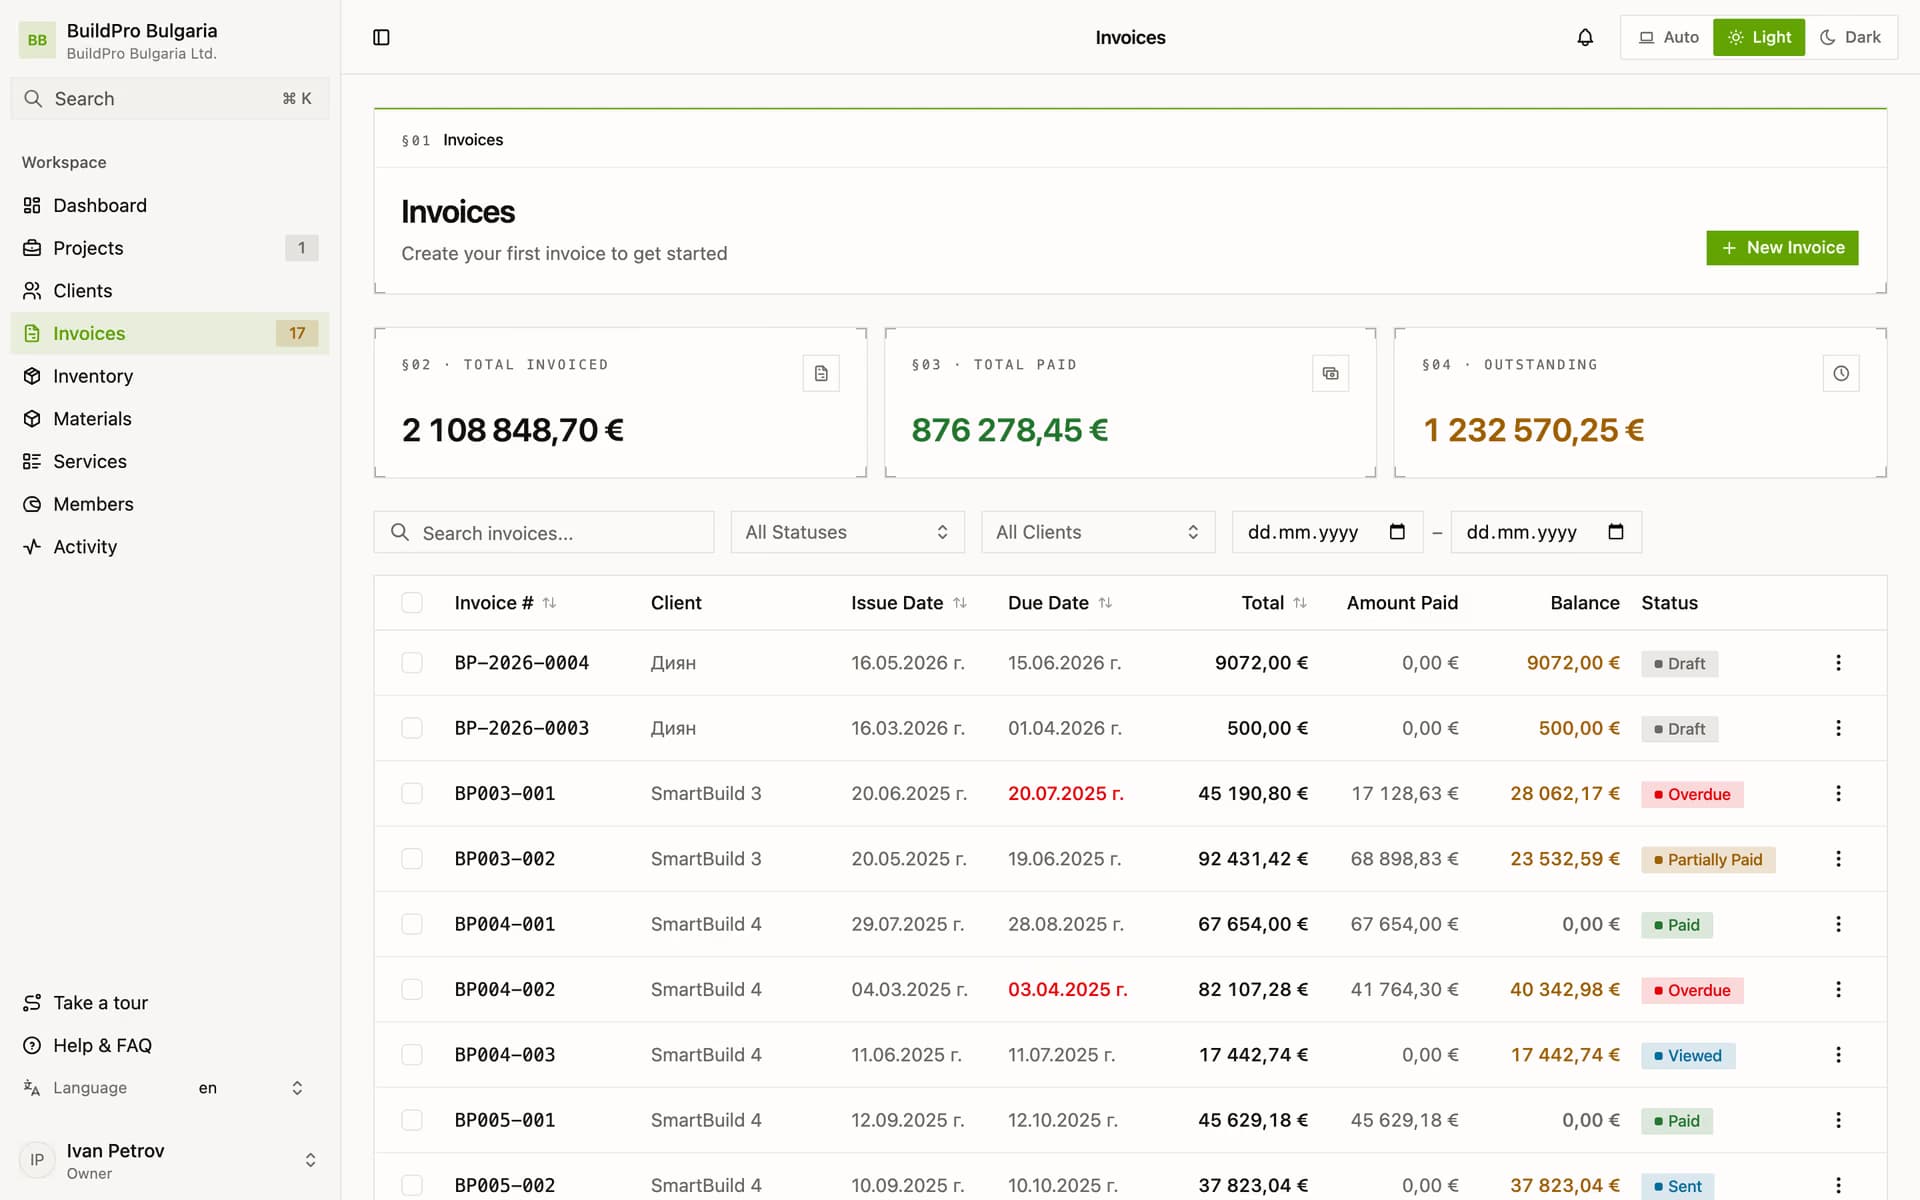Click the Outstanding clock icon
1920x1200 pixels.
click(x=1841, y=373)
